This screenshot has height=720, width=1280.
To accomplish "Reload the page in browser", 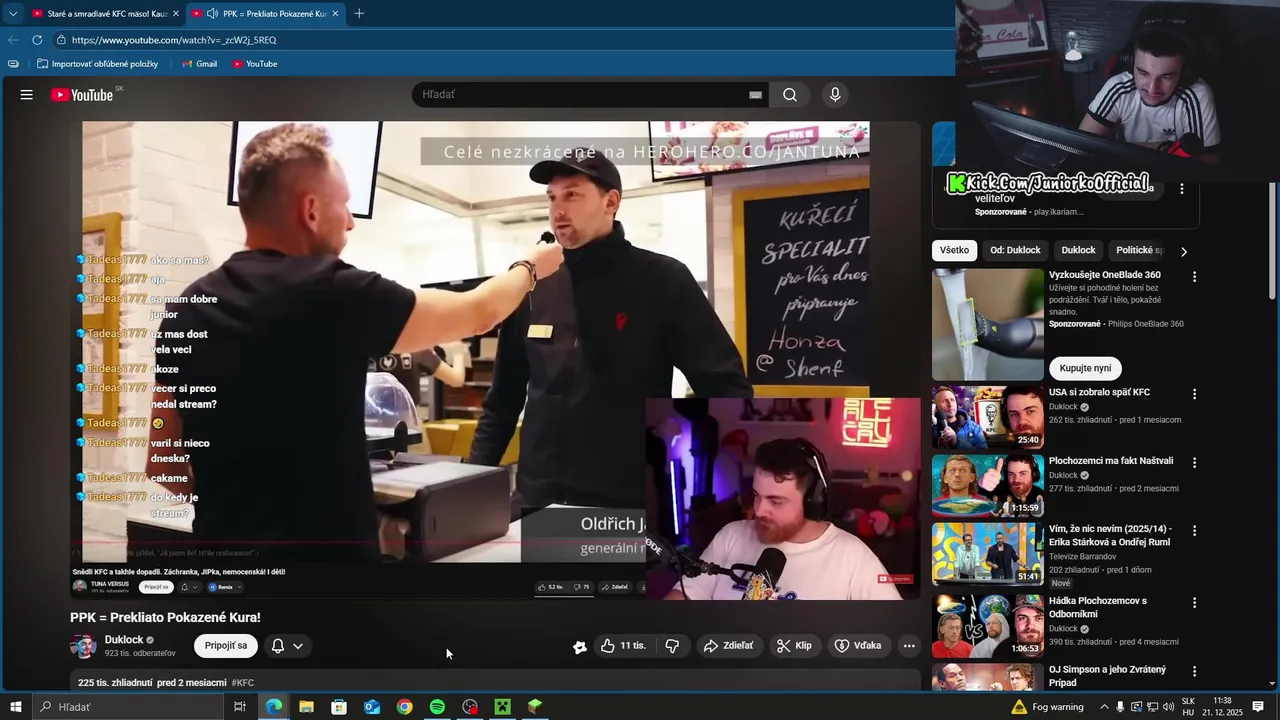I will coord(37,40).
